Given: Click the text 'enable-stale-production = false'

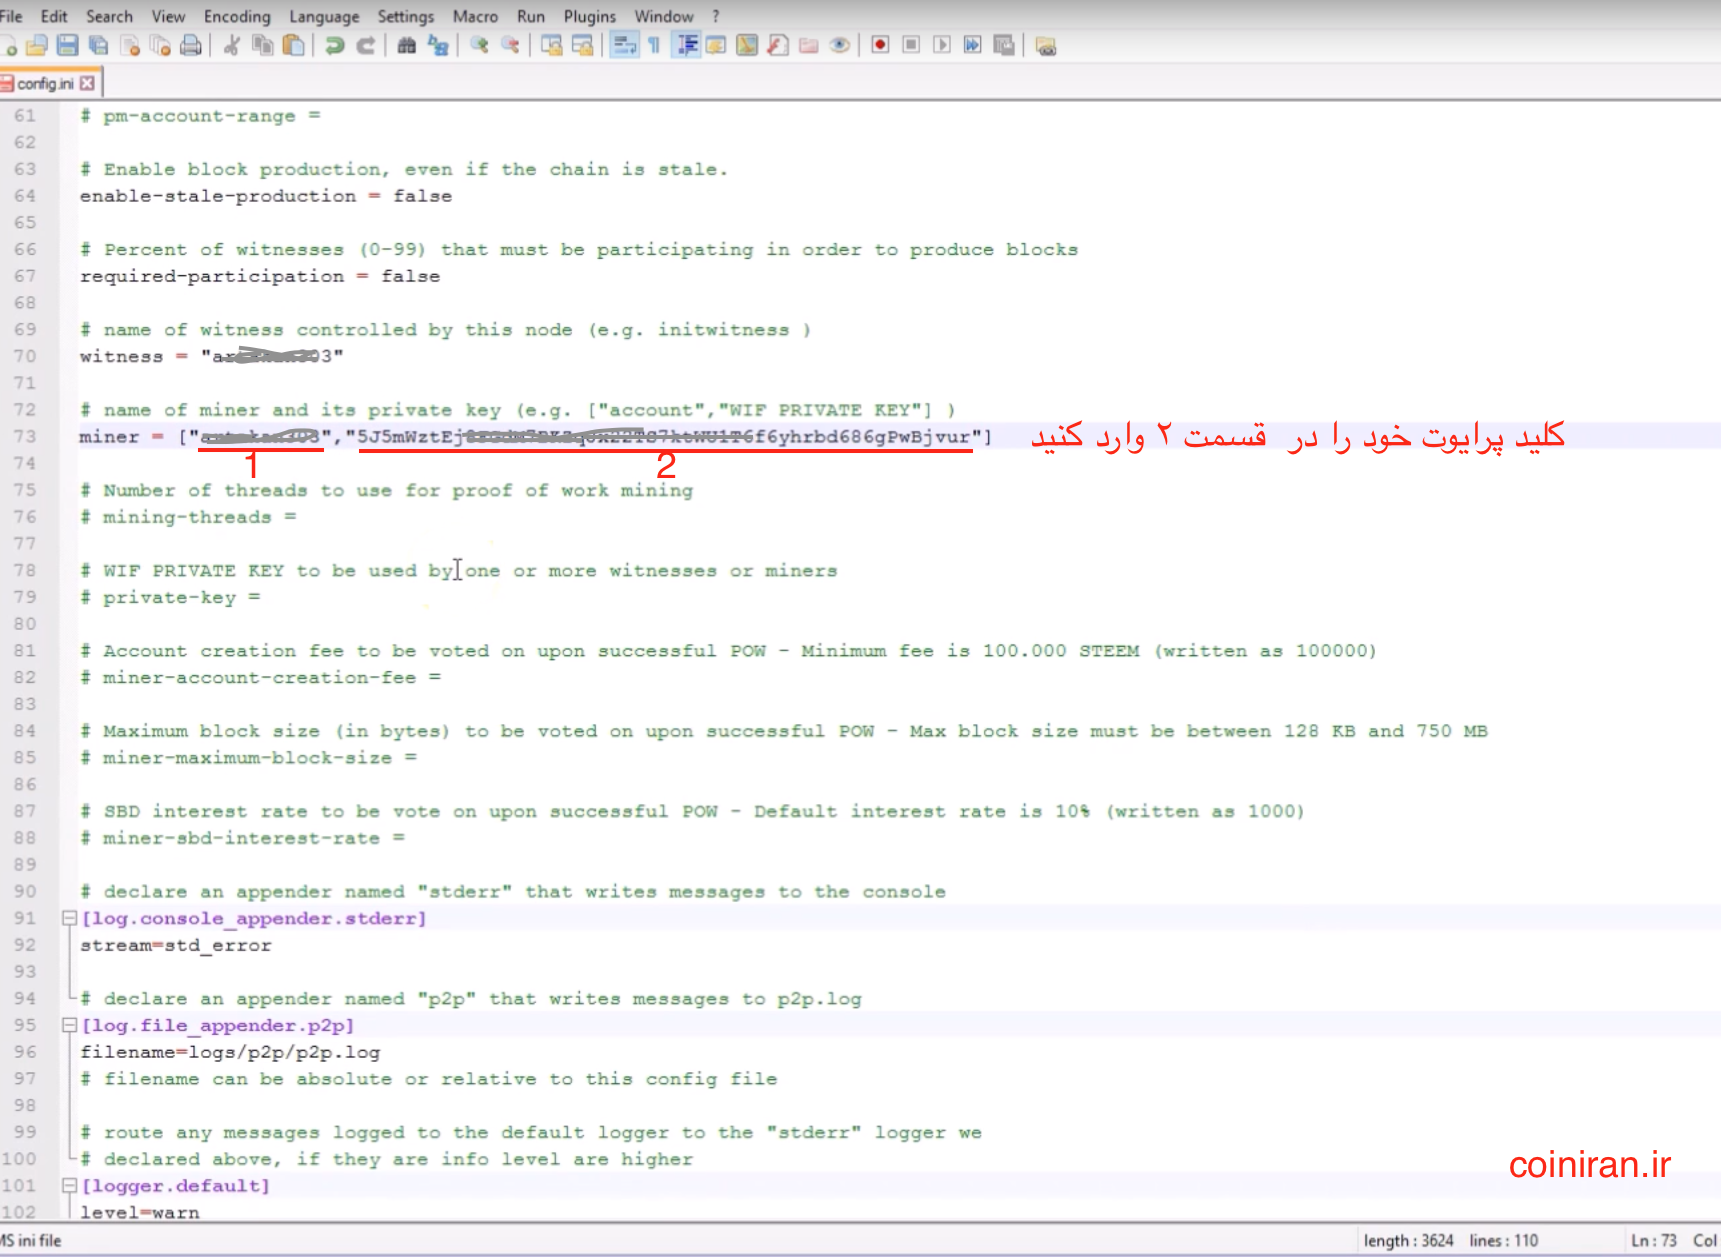Looking at the screenshot, I should click(x=266, y=196).
